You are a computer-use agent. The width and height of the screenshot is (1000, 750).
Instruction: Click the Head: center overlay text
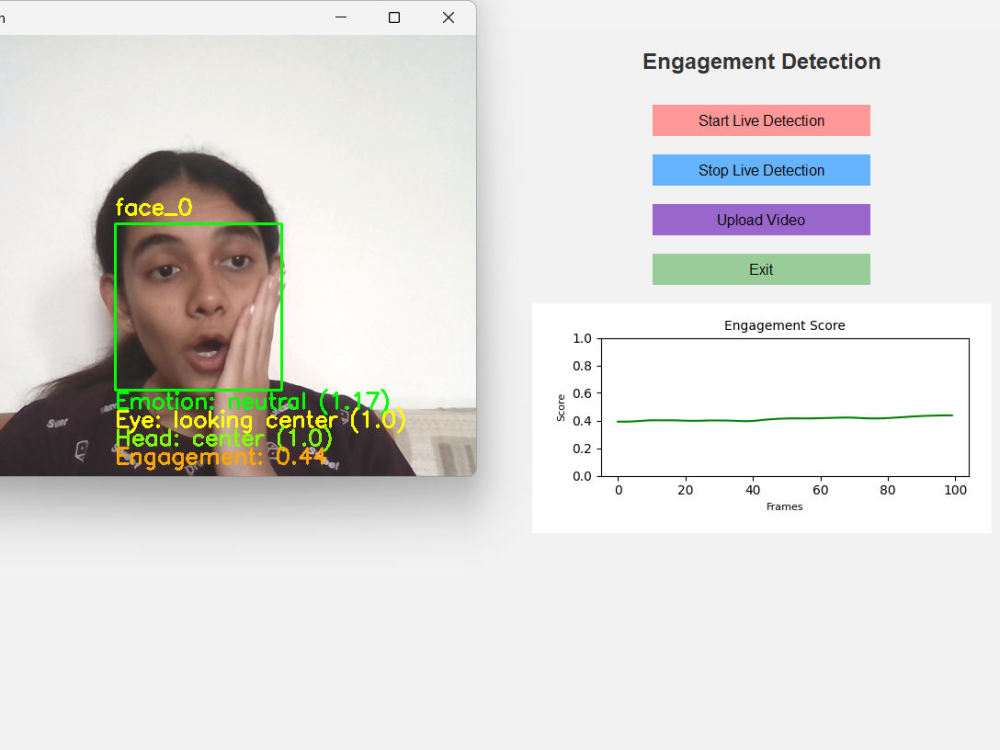[224, 439]
